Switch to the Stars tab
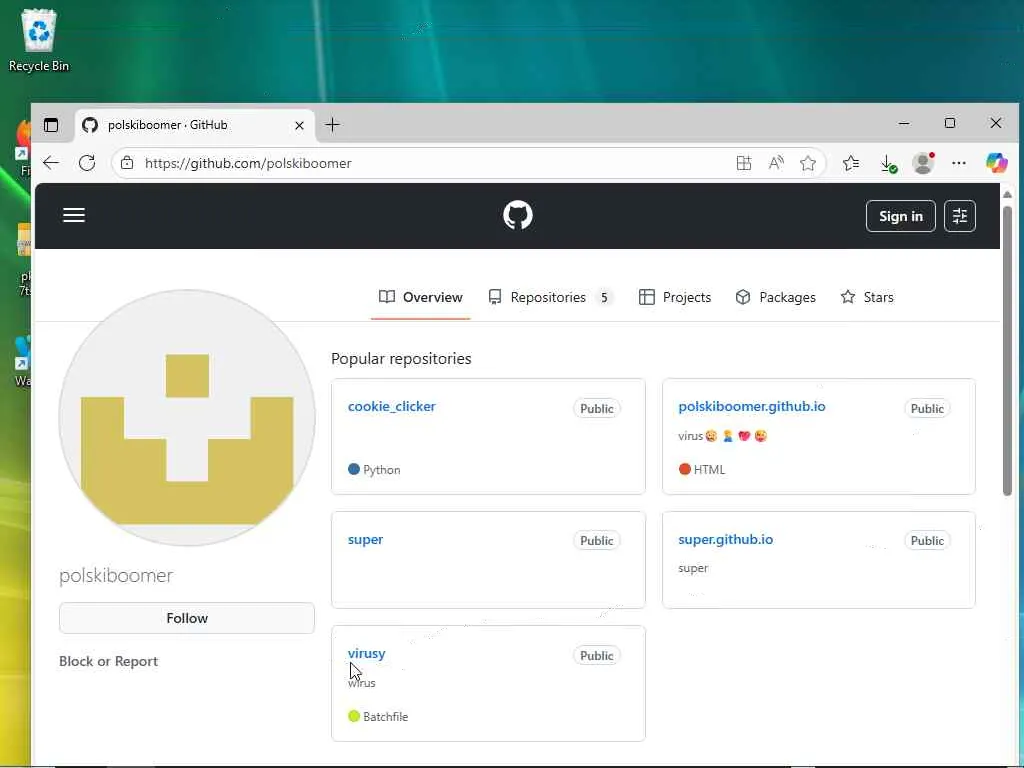This screenshot has width=1024, height=768. [x=867, y=297]
